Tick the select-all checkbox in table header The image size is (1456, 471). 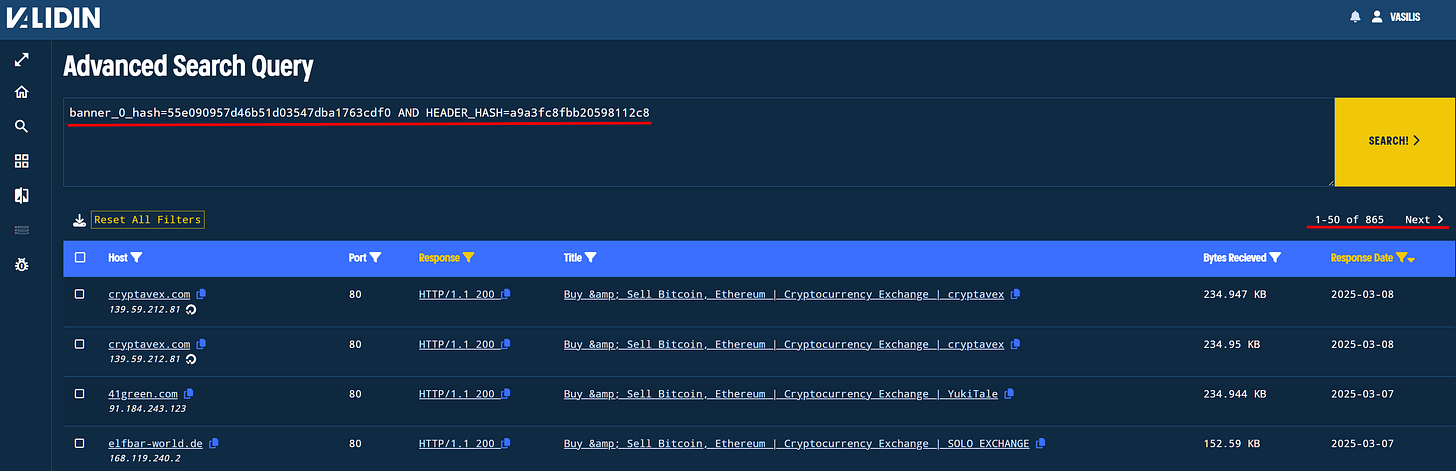click(x=80, y=258)
